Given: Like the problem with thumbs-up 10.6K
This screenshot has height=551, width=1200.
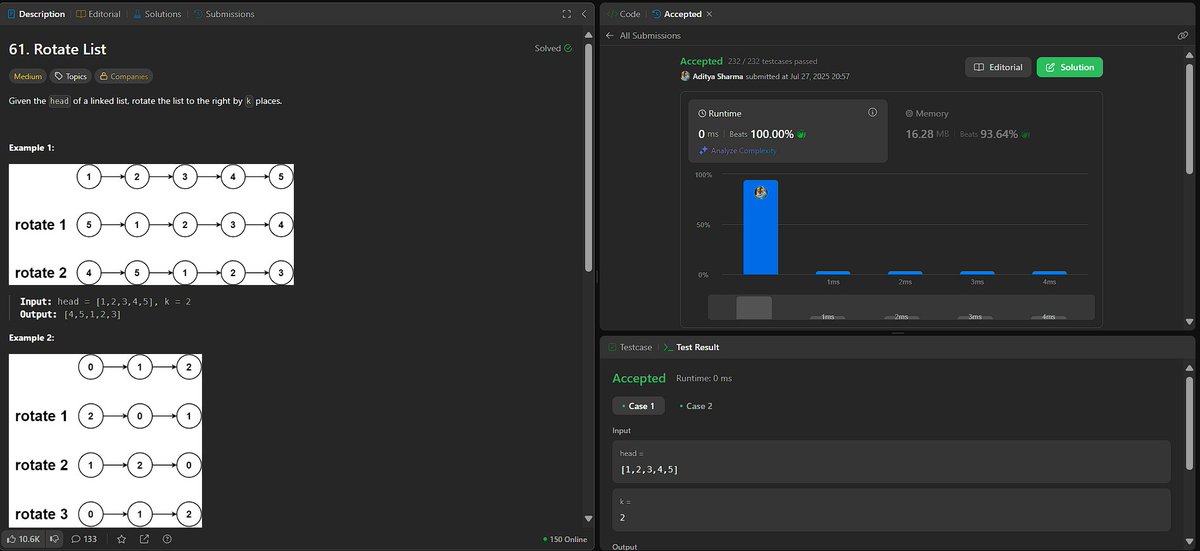Looking at the screenshot, I should click(25, 539).
